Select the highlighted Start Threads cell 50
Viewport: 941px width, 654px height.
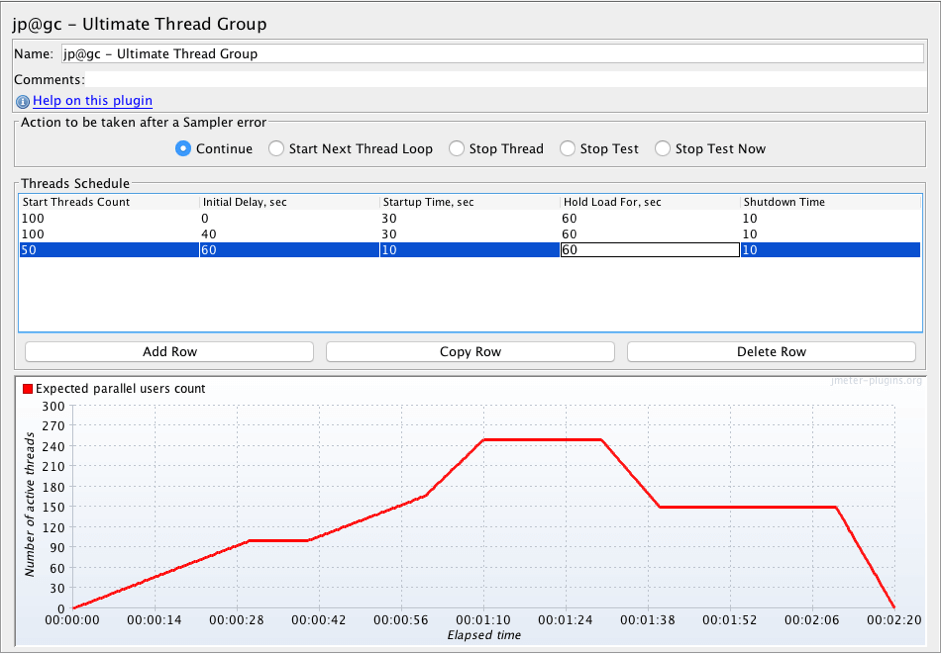pos(109,250)
